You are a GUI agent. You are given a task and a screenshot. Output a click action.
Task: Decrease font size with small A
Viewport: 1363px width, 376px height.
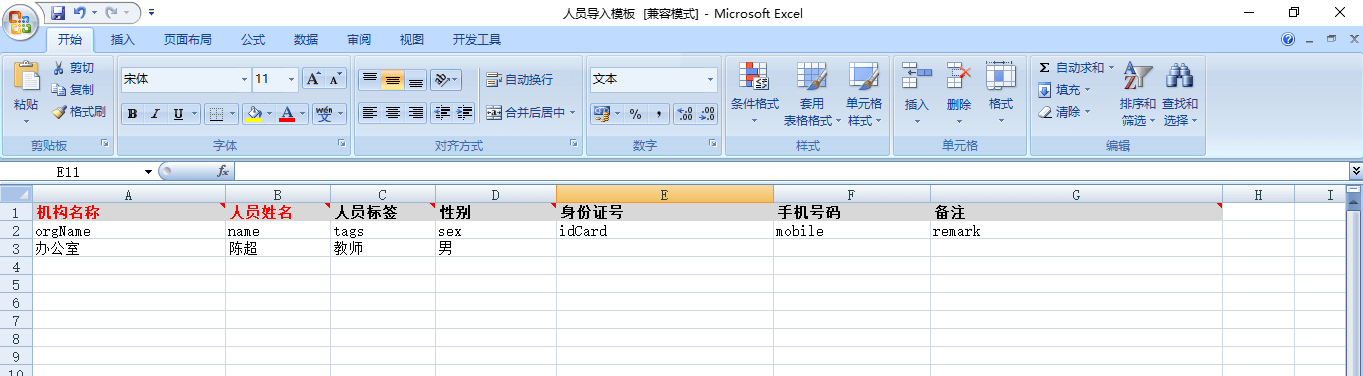(335, 79)
